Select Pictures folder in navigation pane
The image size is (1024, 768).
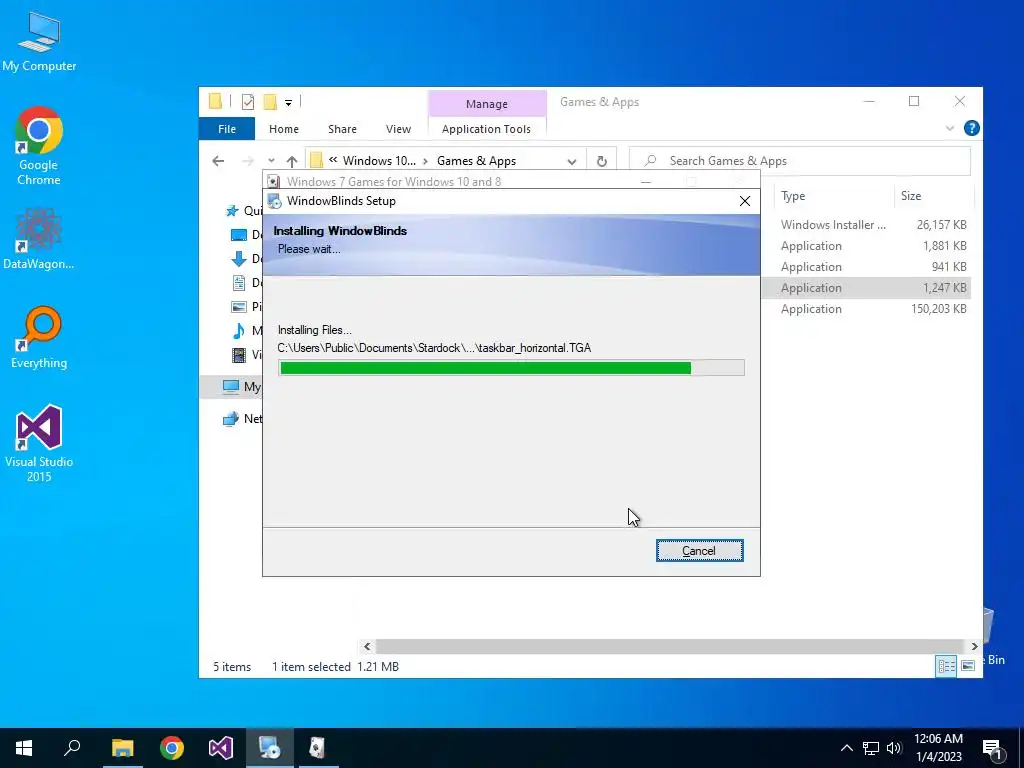[246, 306]
